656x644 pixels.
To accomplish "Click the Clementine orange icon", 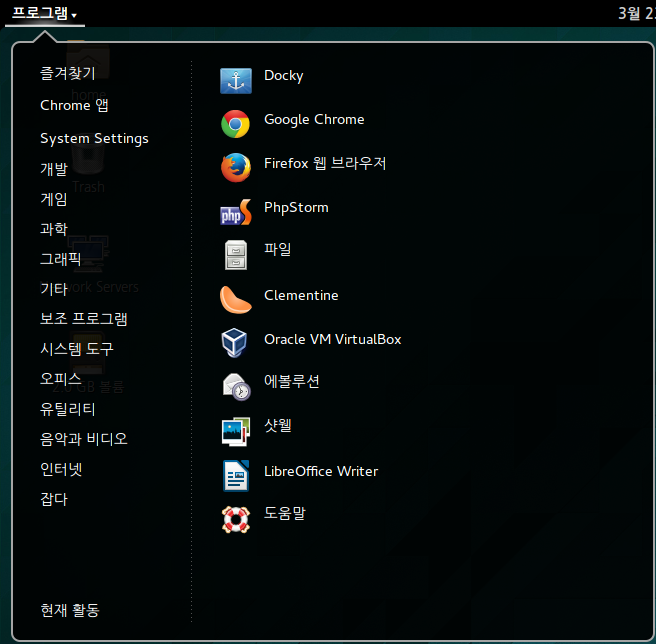I will pos(236,300).
